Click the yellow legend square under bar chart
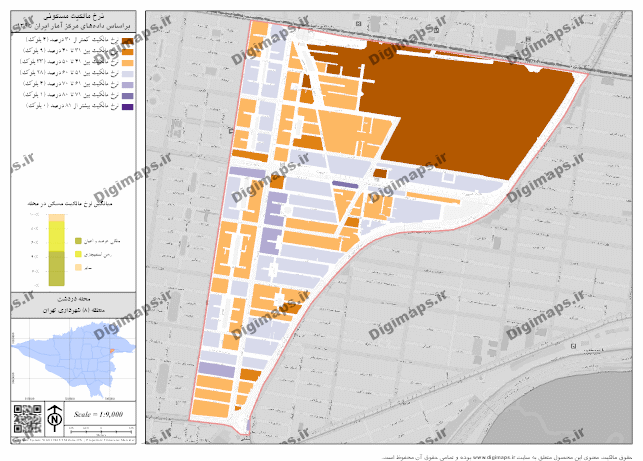The image size is (643, 461). [78, 255]
